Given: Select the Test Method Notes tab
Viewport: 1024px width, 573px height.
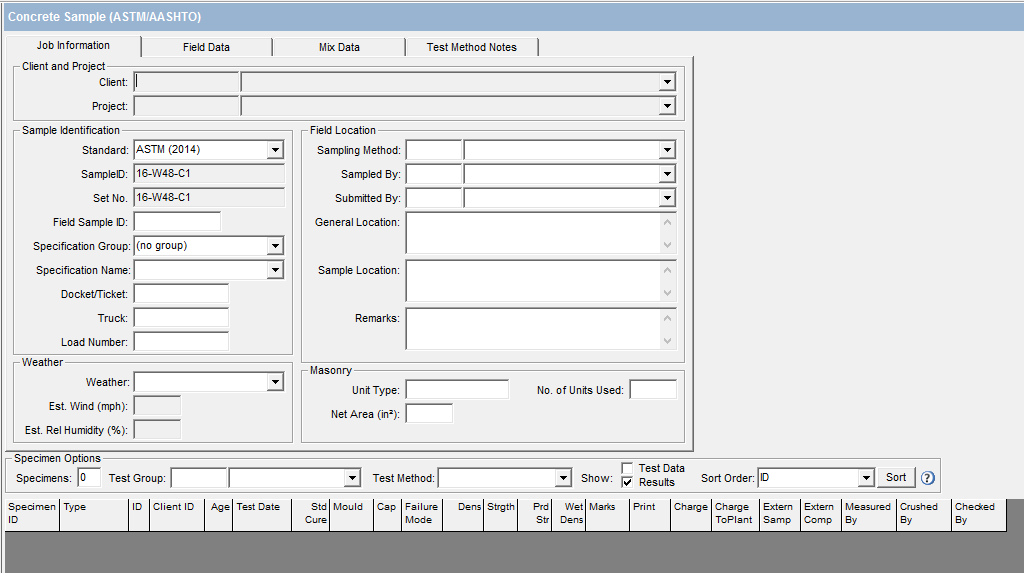Looking at the screenshot, I should [x=471, y=47].
